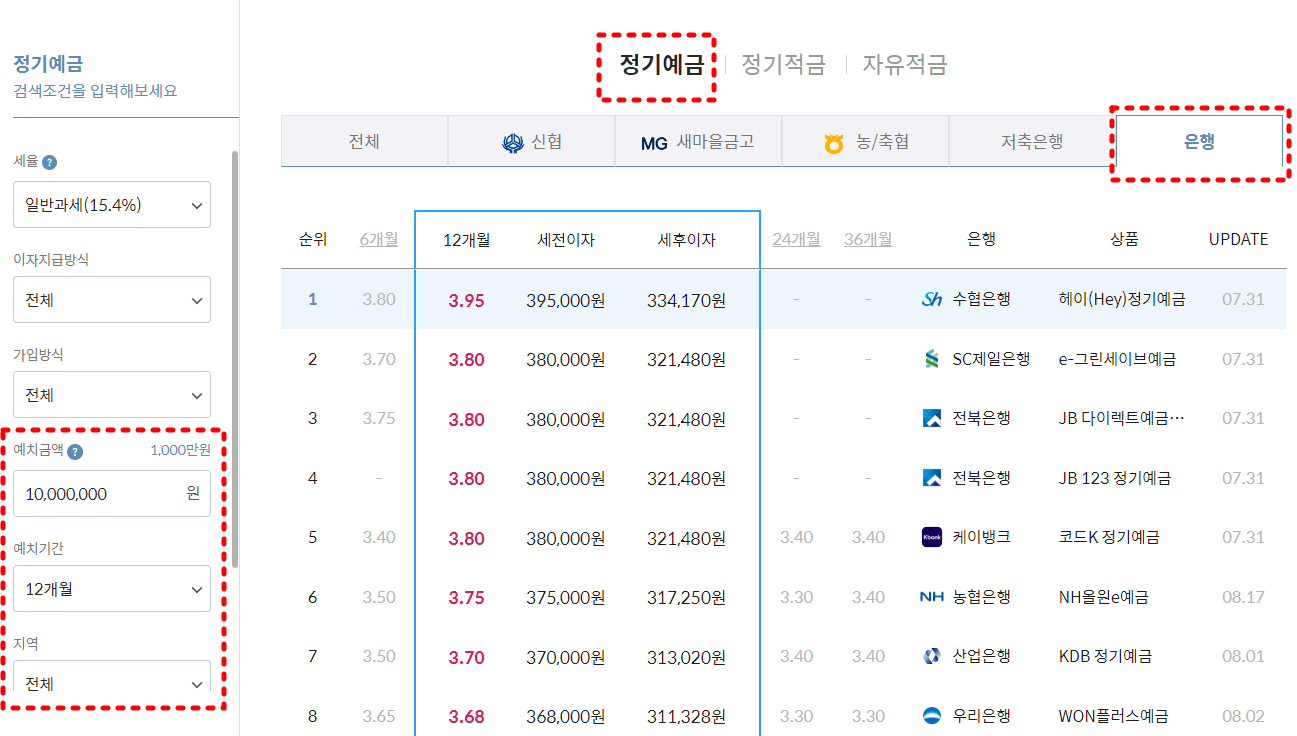This screenshot has height=736, width=1297.
Task: Click the 산업은행 bank name
Action: pos(981,656)
